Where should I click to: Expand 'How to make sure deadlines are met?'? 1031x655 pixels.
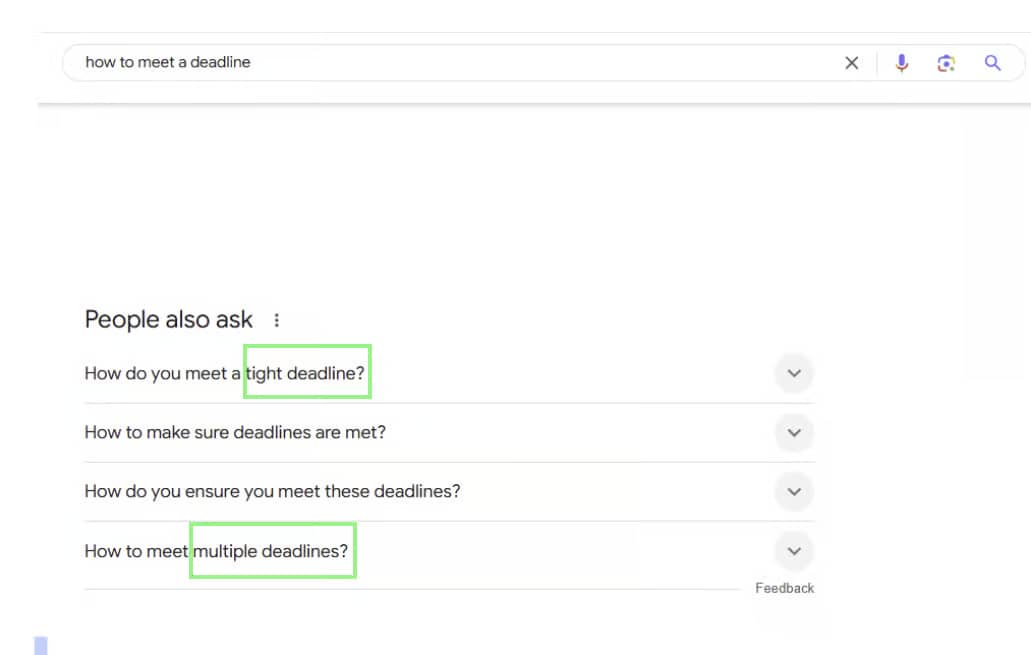794,432
